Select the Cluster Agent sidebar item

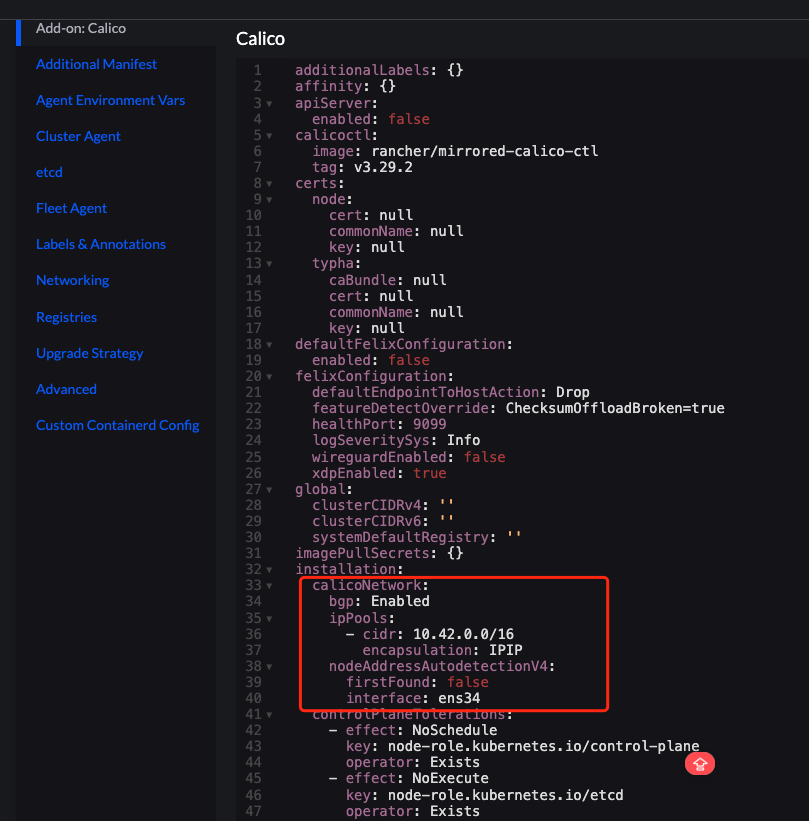[x=78, y=136]
